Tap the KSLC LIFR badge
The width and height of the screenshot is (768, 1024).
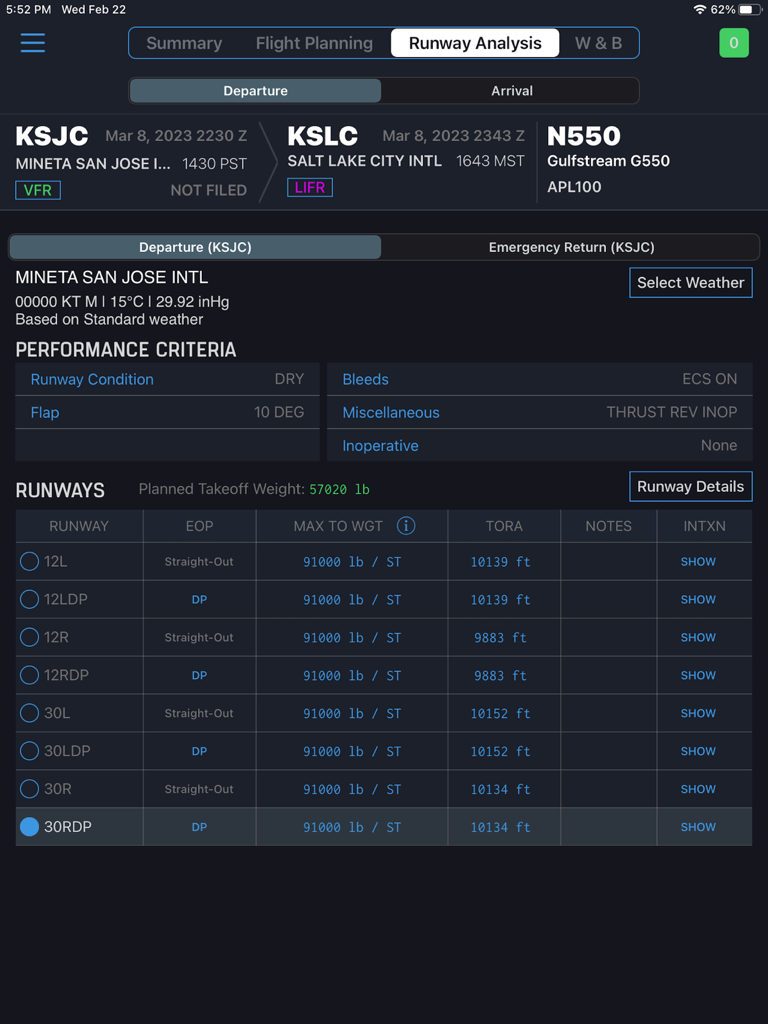pos(310,187)
